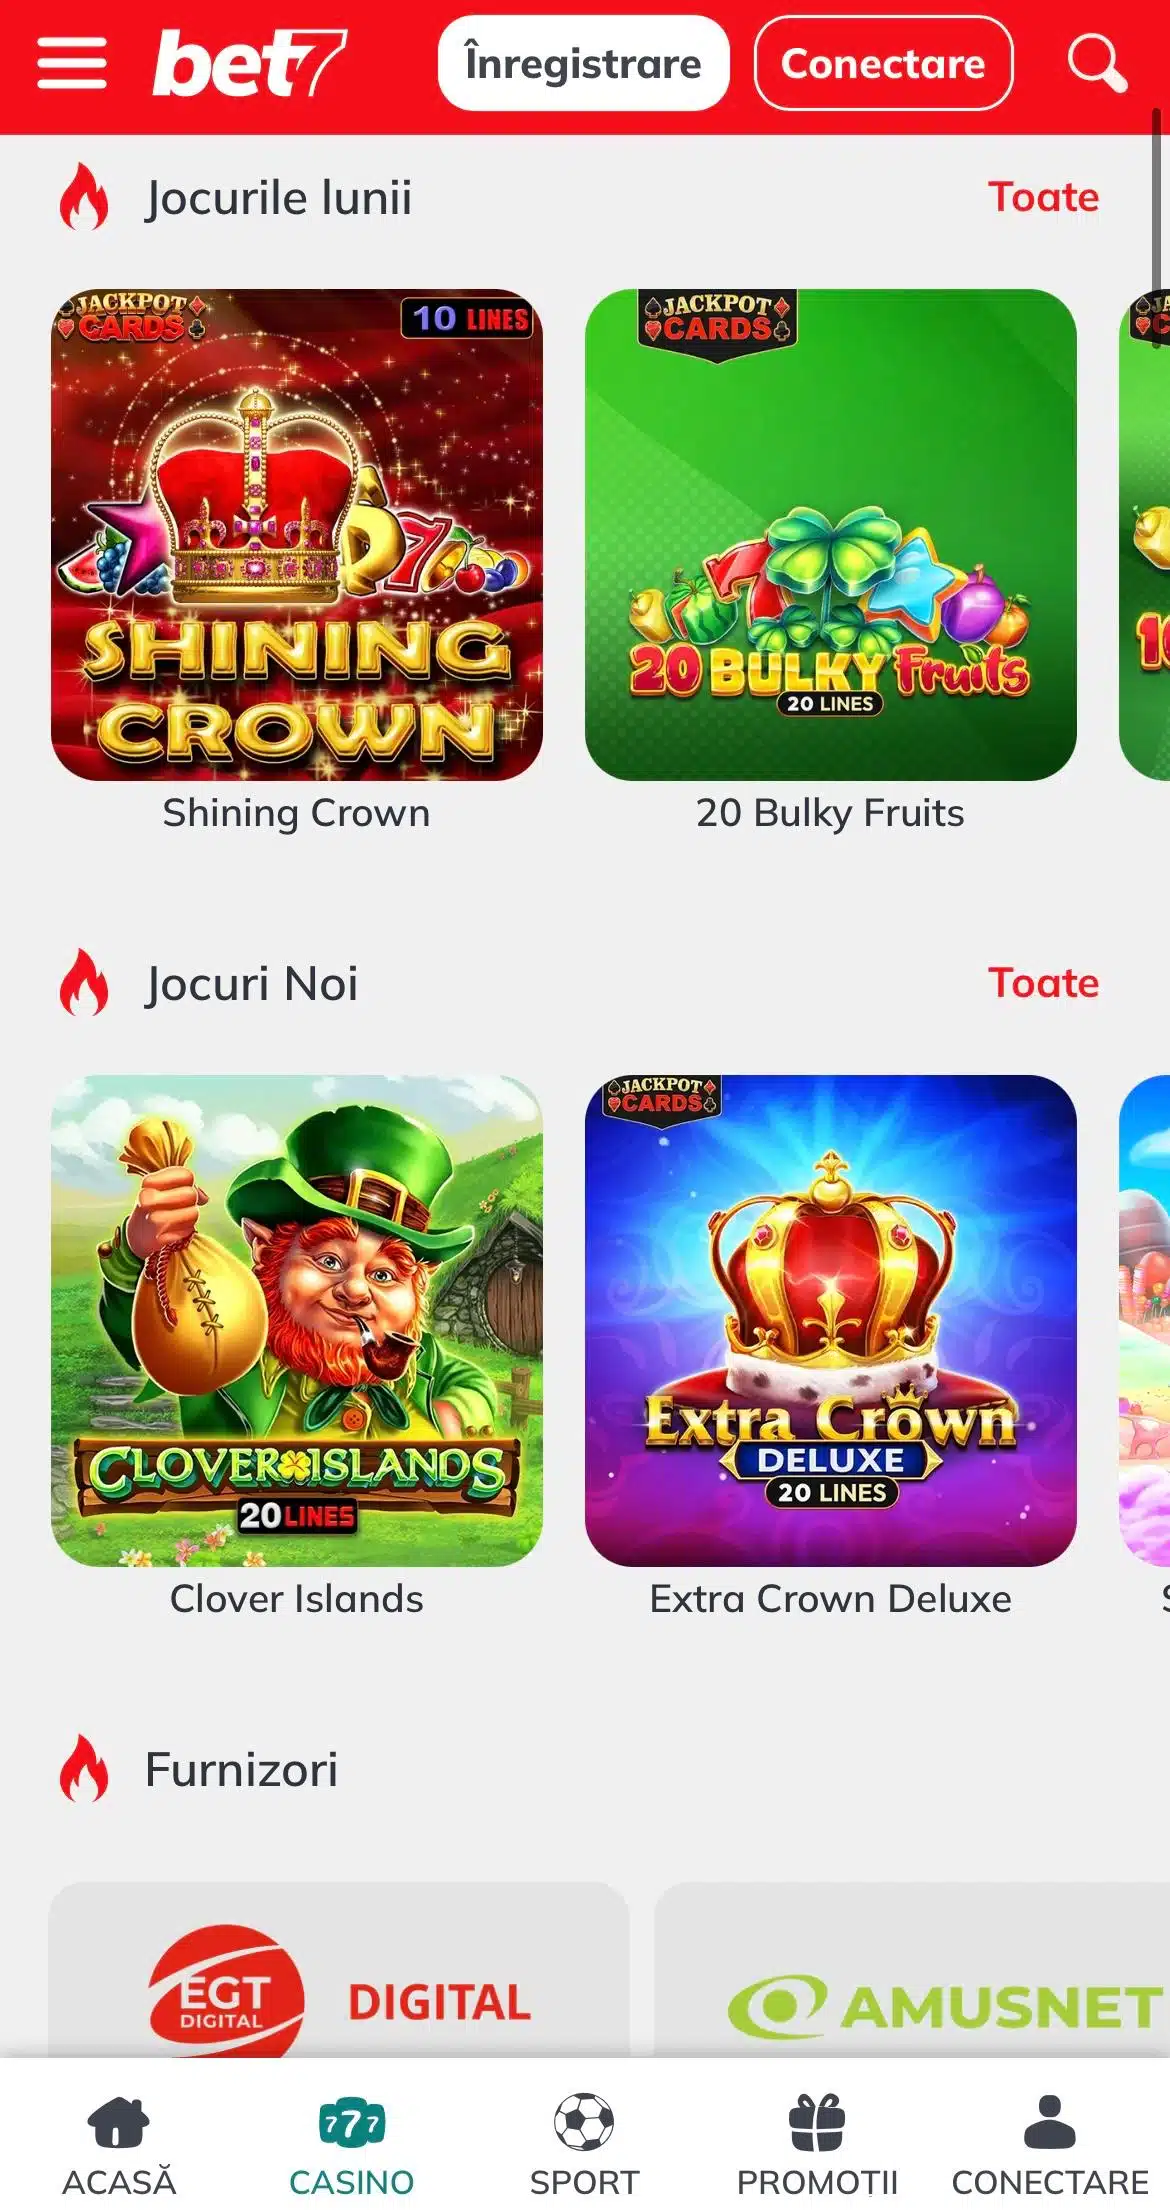Open the hamburger menu
Screen dimensions: 1170x2210
coord(72,64)
